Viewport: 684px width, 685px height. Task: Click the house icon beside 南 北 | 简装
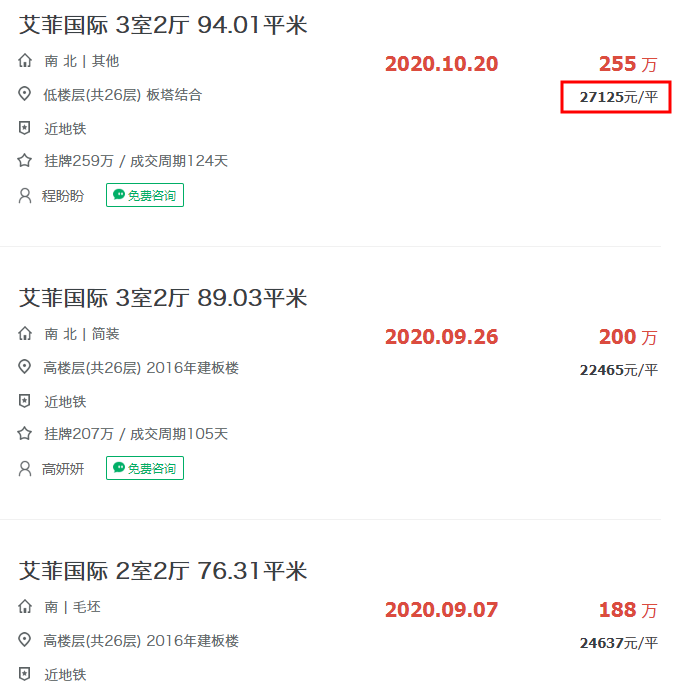(x=26, y=333)
